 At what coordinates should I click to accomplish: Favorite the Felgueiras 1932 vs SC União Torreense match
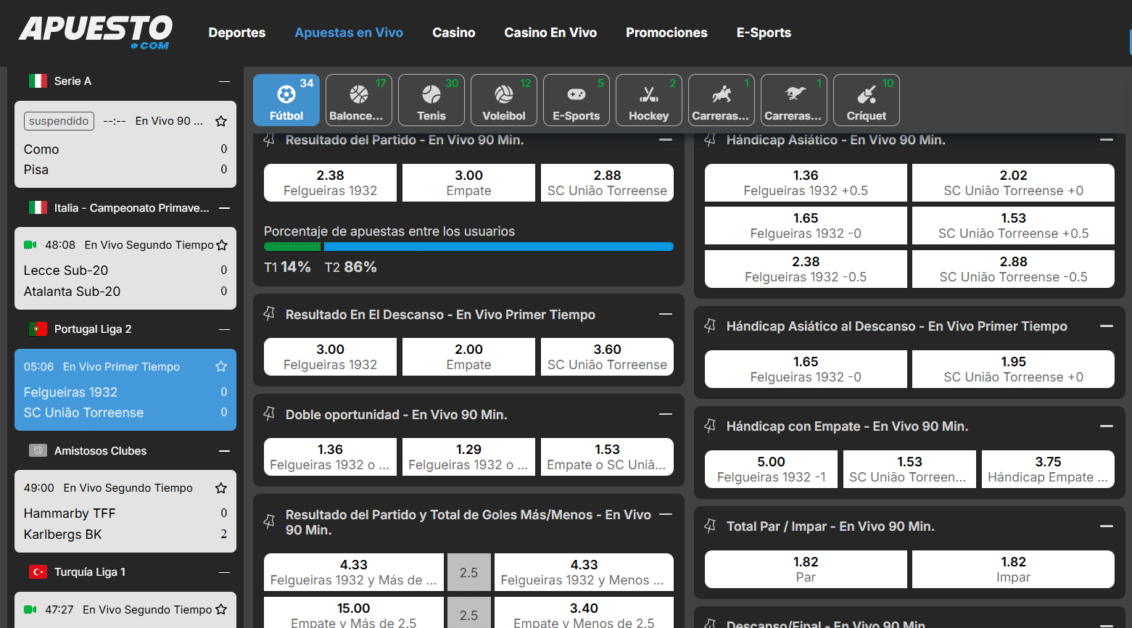click(x=221, y=367)
